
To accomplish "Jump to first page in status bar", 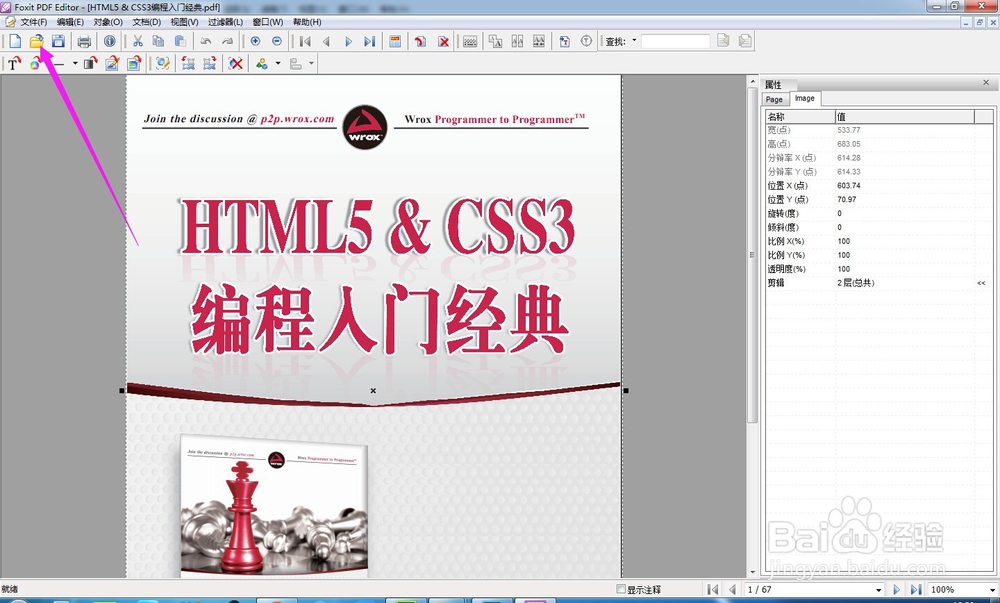I will [x=713, y=590].
